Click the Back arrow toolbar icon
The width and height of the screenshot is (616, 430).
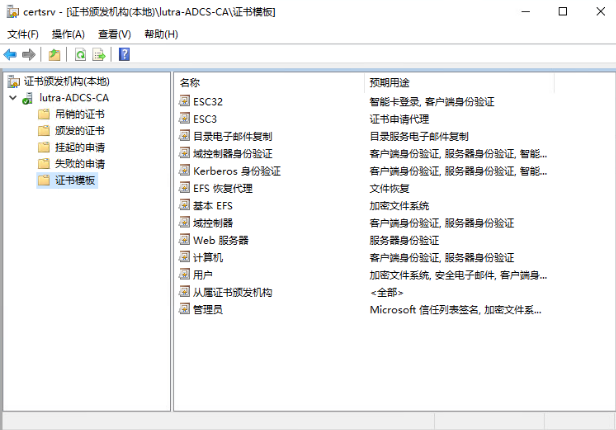pos(10,55)
